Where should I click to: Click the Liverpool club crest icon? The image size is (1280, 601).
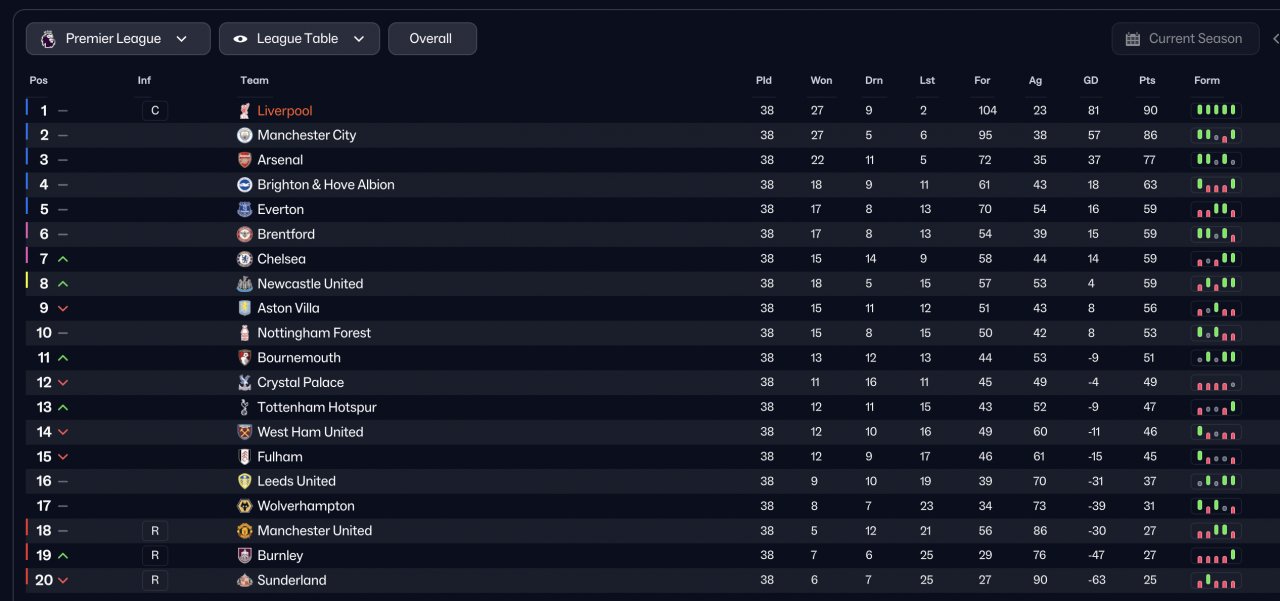(x=245, y=111)
